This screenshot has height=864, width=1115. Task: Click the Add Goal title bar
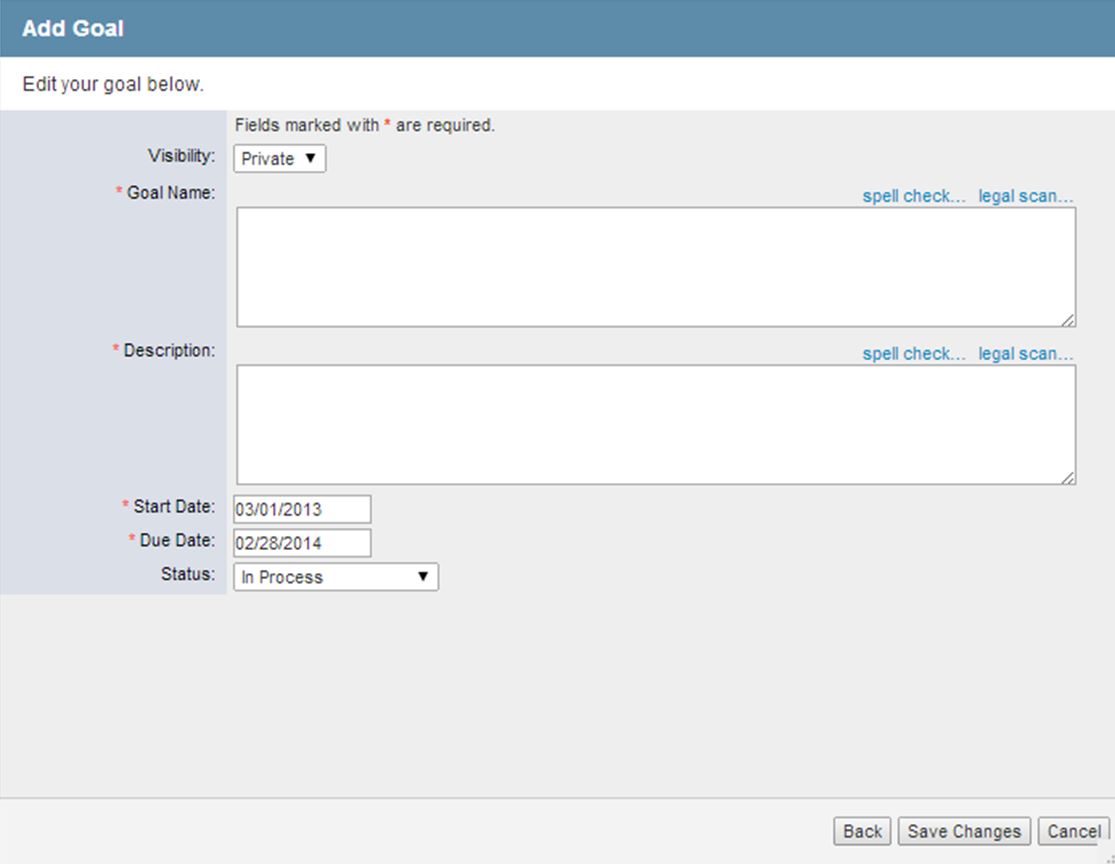click(x=557, y=28)
